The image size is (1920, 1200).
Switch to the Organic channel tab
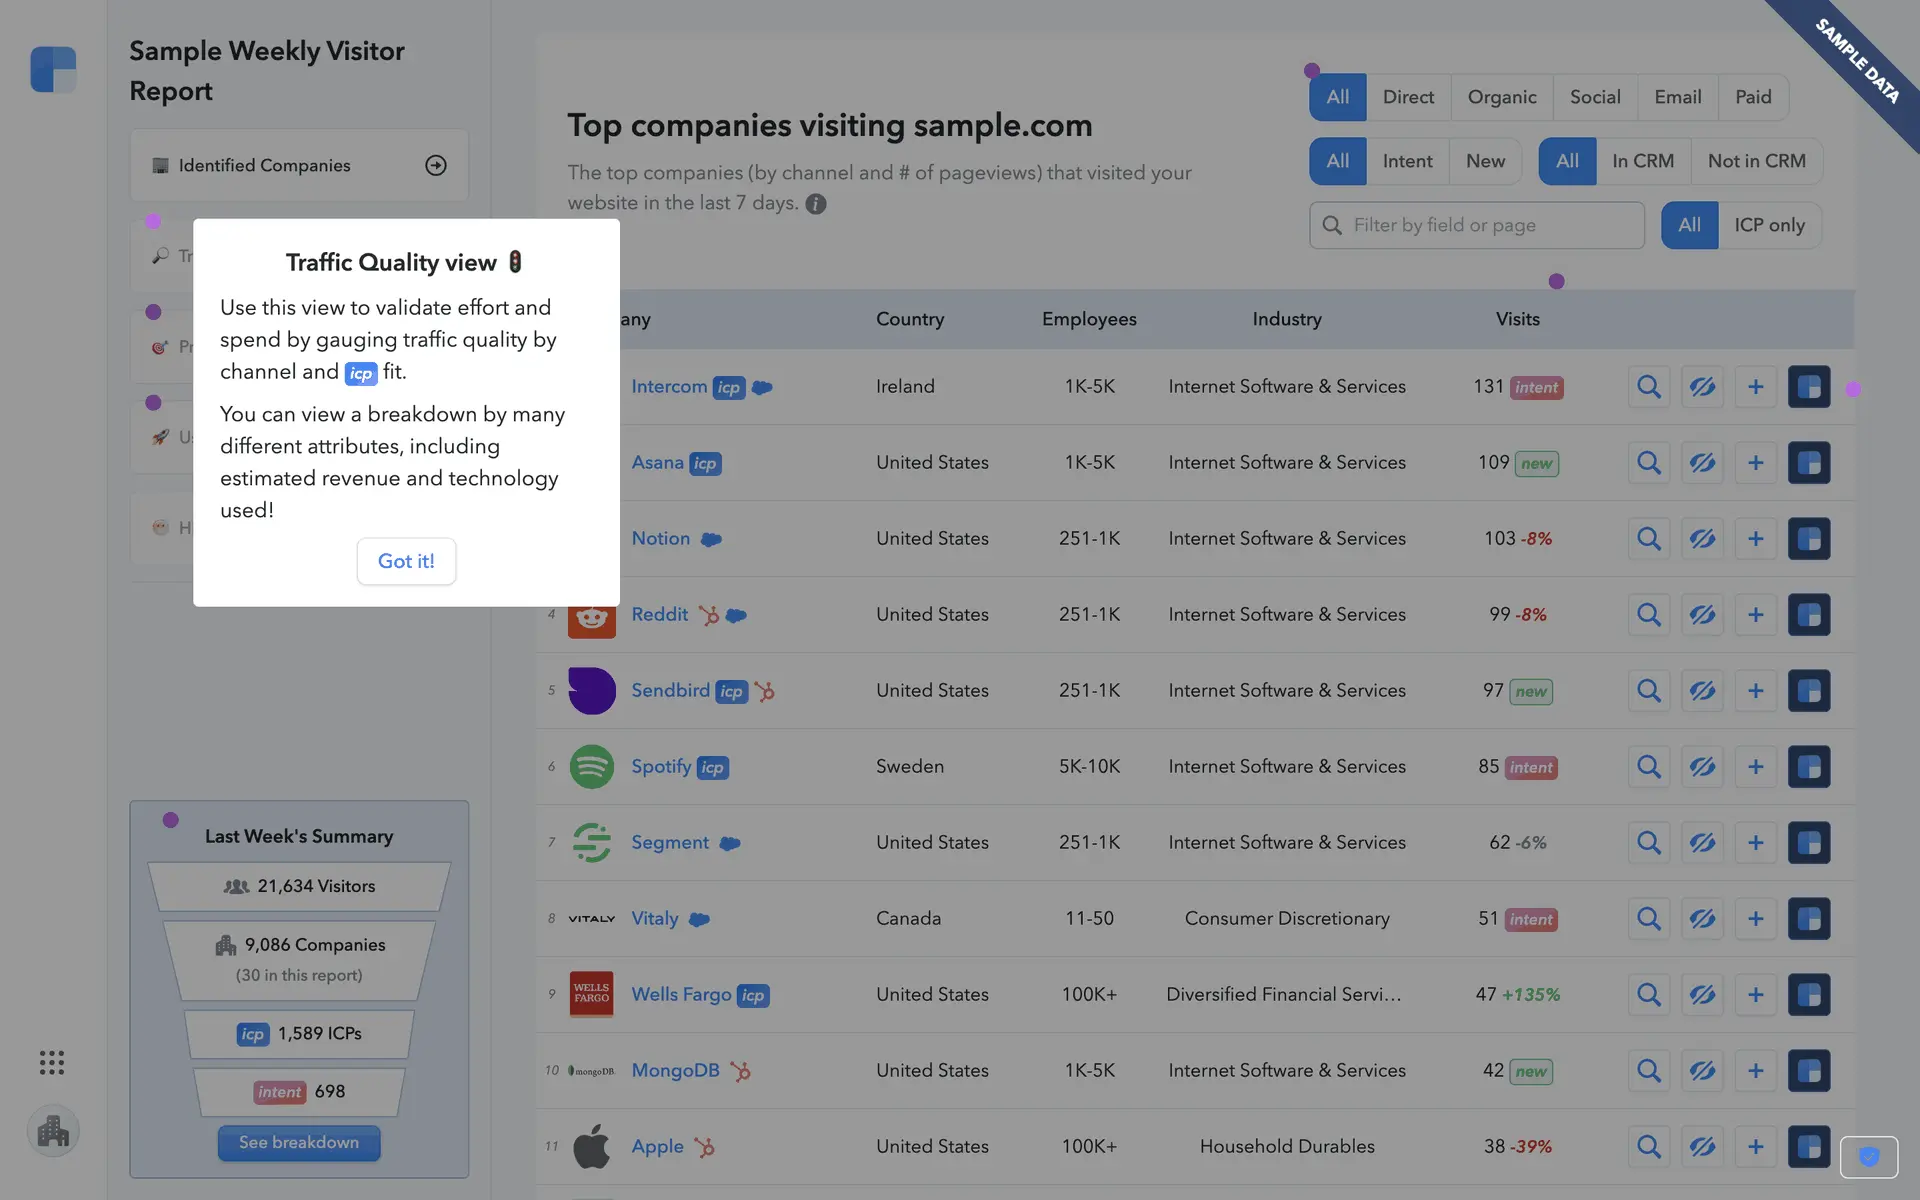pyautogui.click(x=1501, y=97)
